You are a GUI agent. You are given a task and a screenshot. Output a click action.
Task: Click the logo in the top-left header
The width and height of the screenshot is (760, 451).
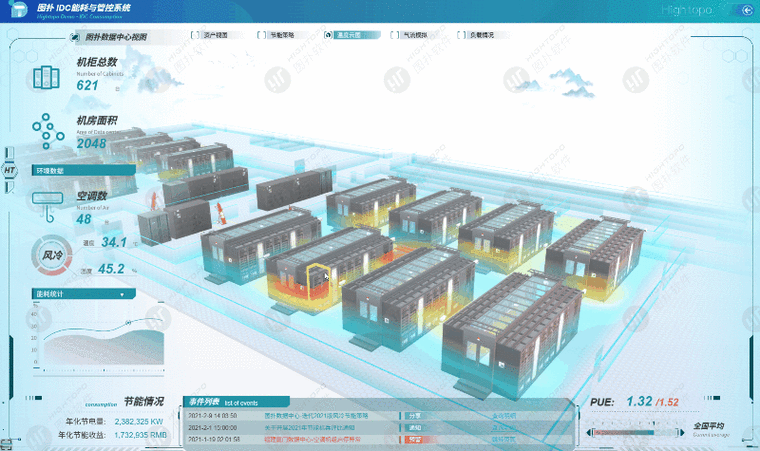tap(18, 9)
